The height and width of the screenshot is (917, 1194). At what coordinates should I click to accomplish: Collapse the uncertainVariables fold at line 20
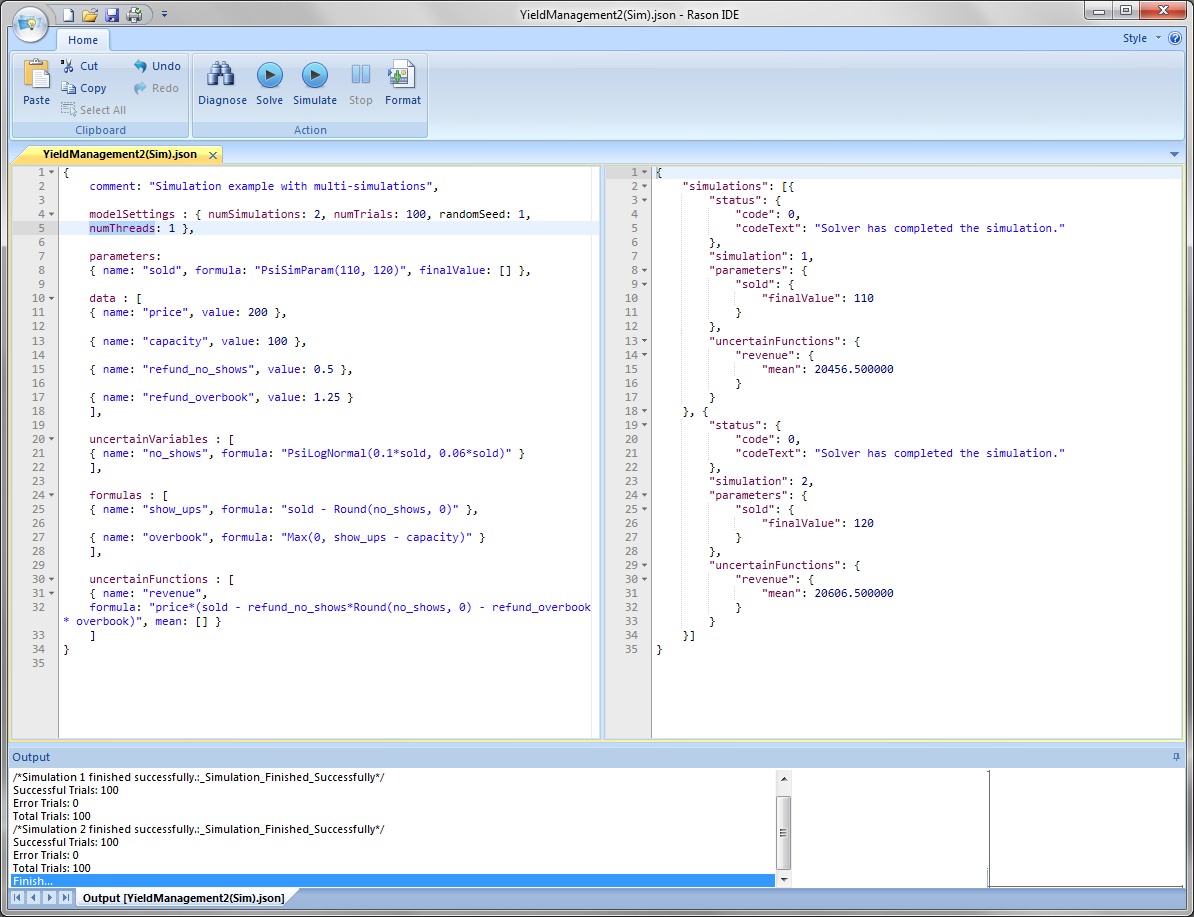pos(51,439)
